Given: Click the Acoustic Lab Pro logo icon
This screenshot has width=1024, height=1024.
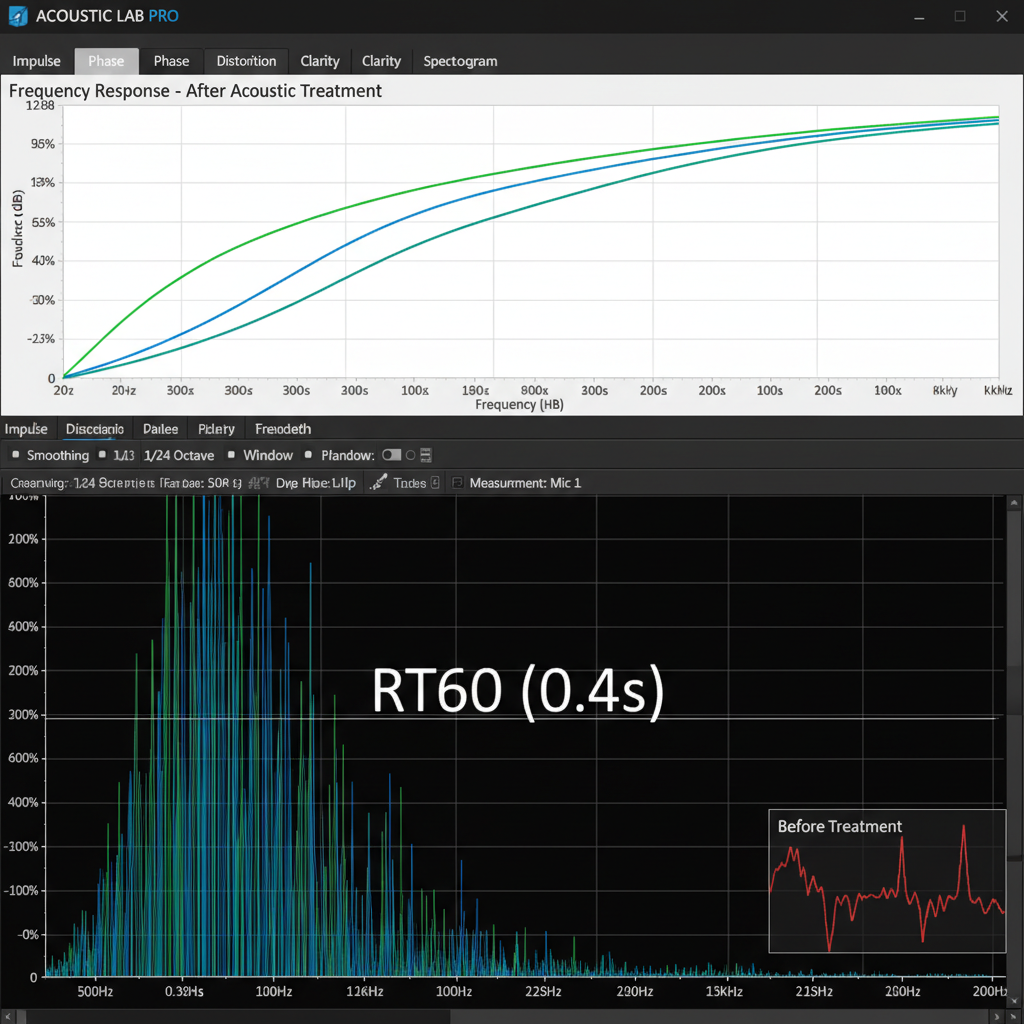Looking at the screenshot, I should tap(18, 16).
